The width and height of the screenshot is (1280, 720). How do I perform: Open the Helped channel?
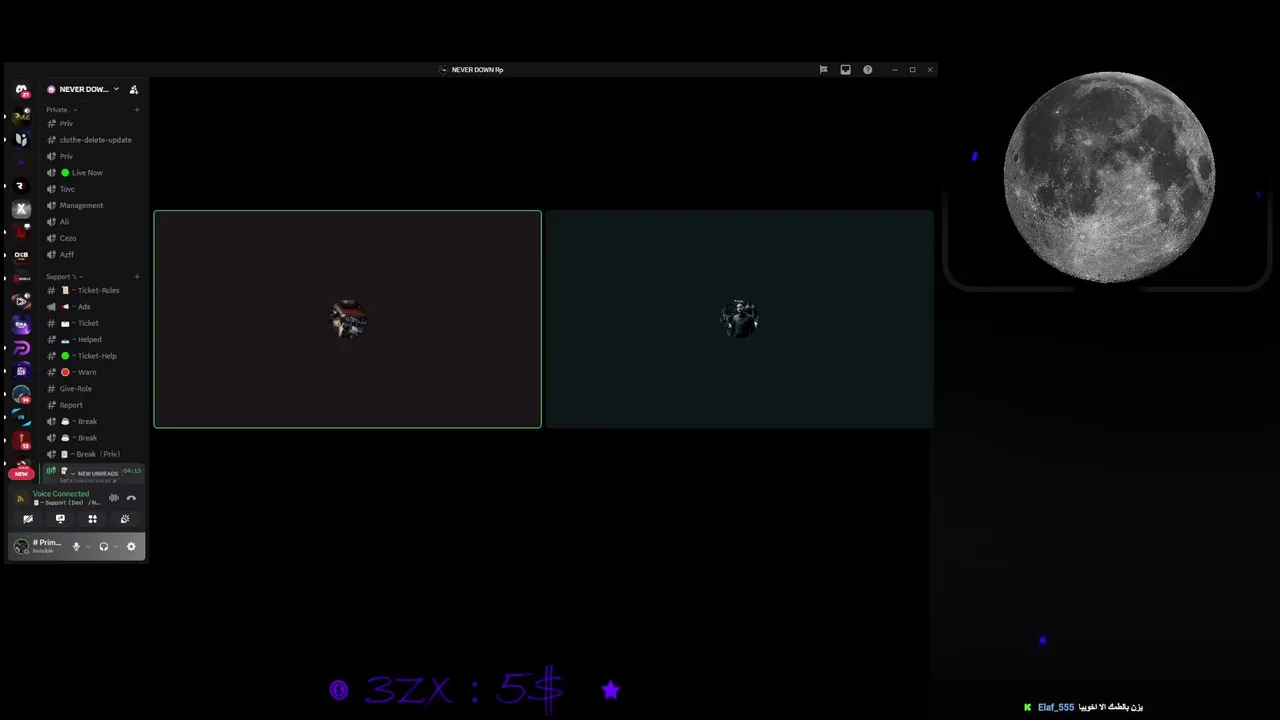point(95,339)
